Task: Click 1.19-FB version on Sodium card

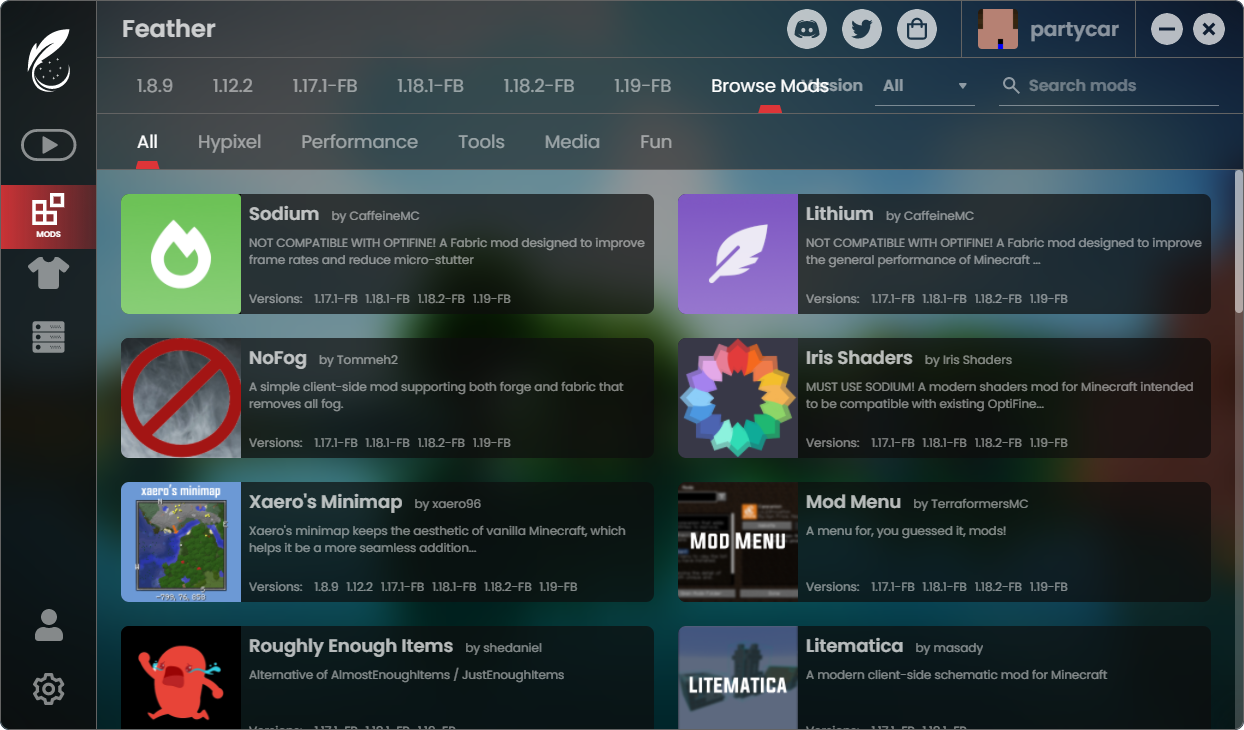Action: click(491, 299)
